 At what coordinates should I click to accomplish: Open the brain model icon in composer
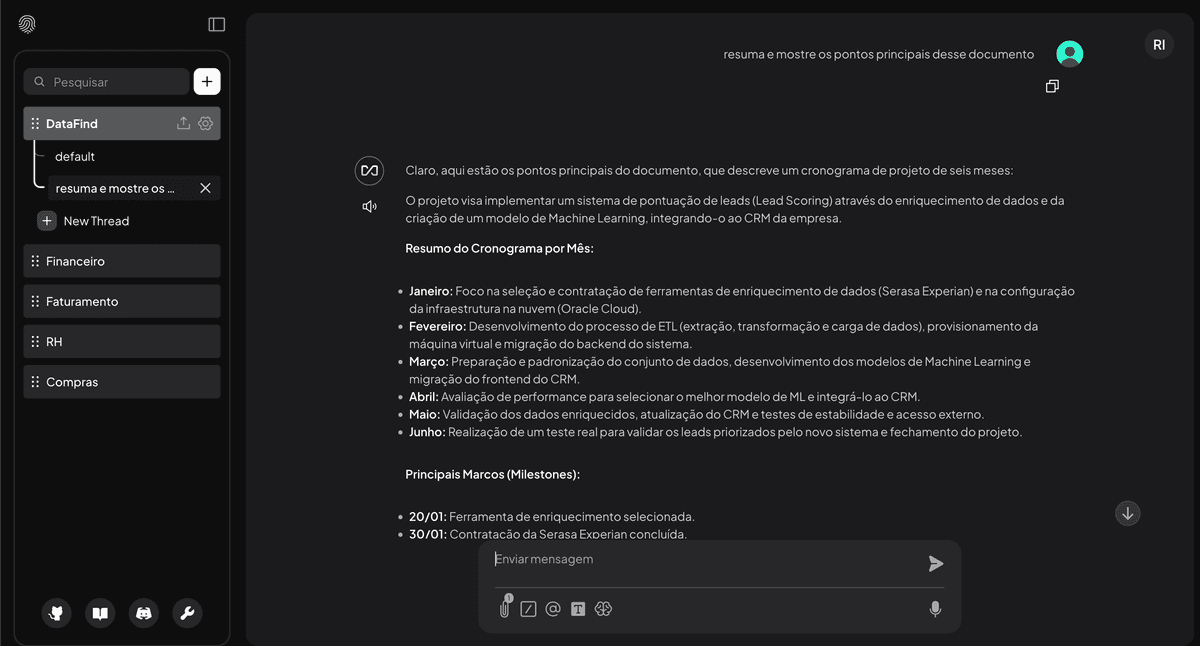click(603, 608)
